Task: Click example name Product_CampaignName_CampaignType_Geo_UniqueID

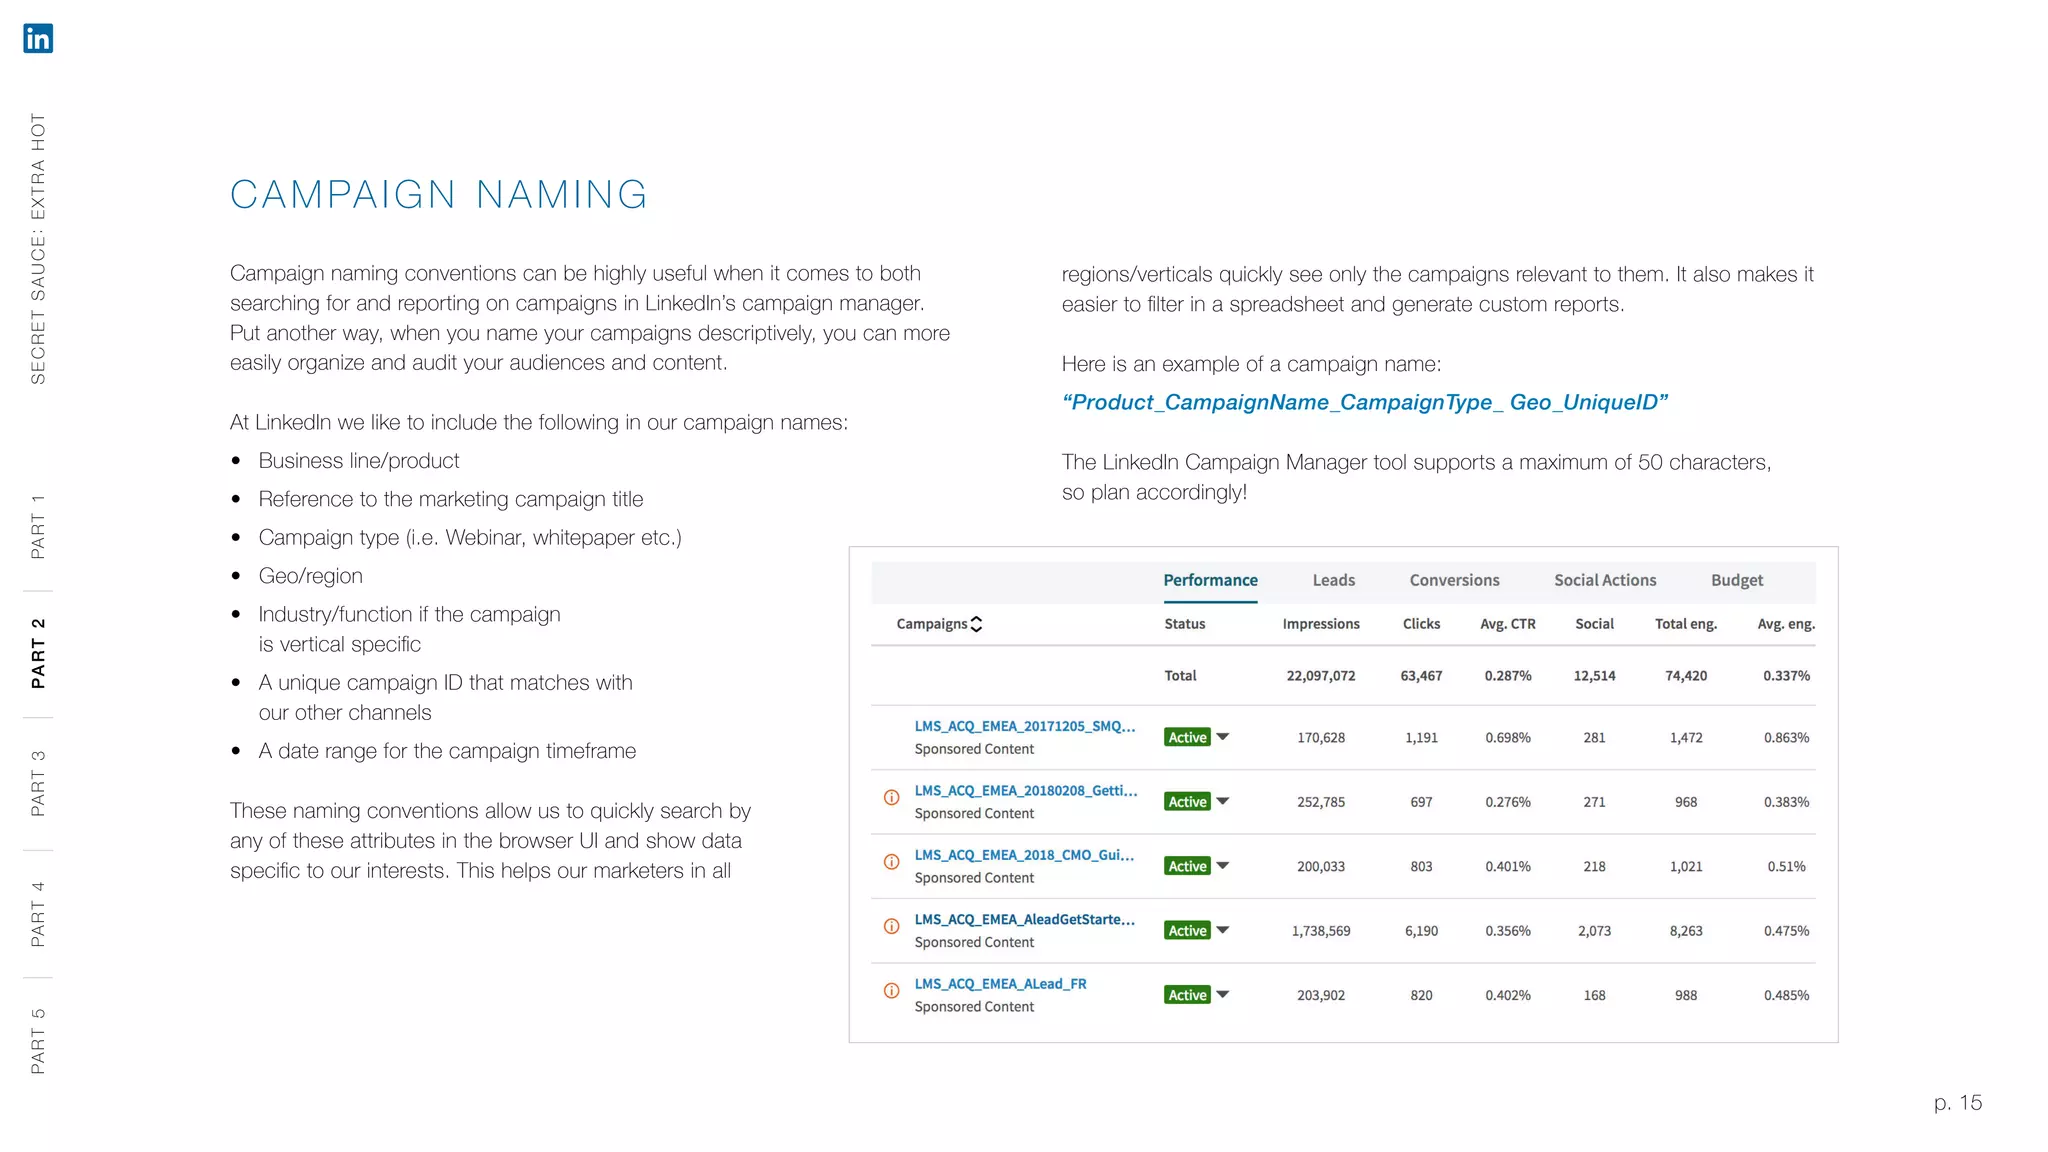Action: (x=1365, y=402)
